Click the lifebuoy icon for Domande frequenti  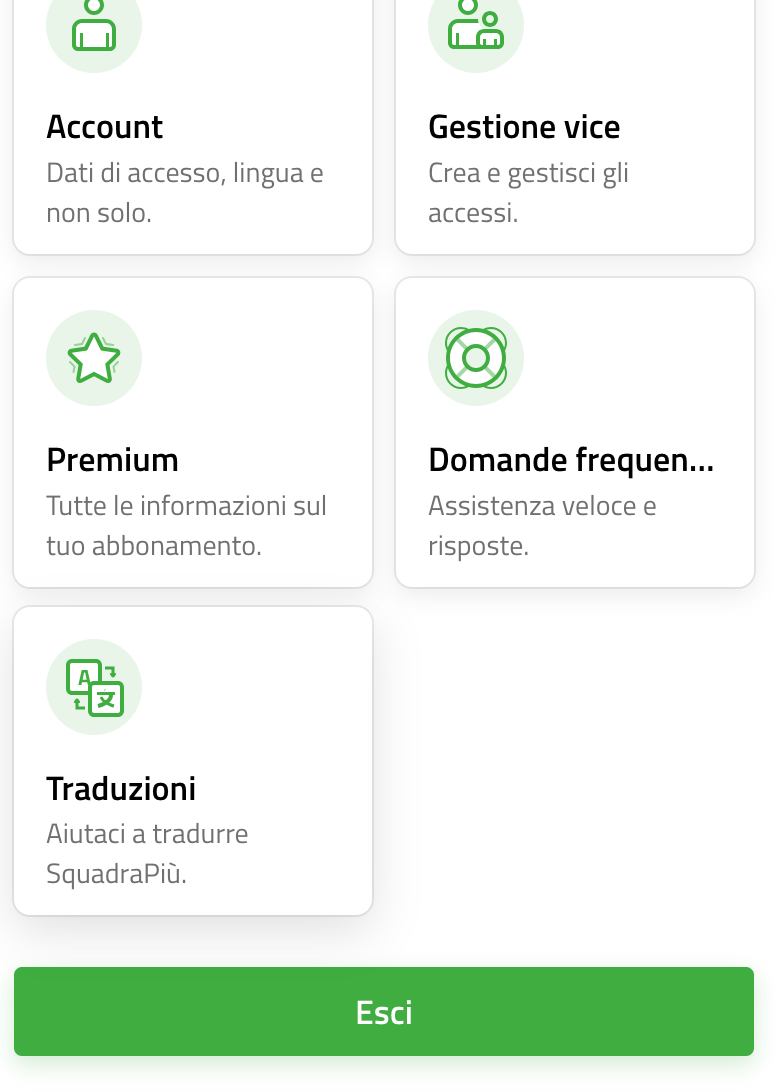(x=476, y=358)
